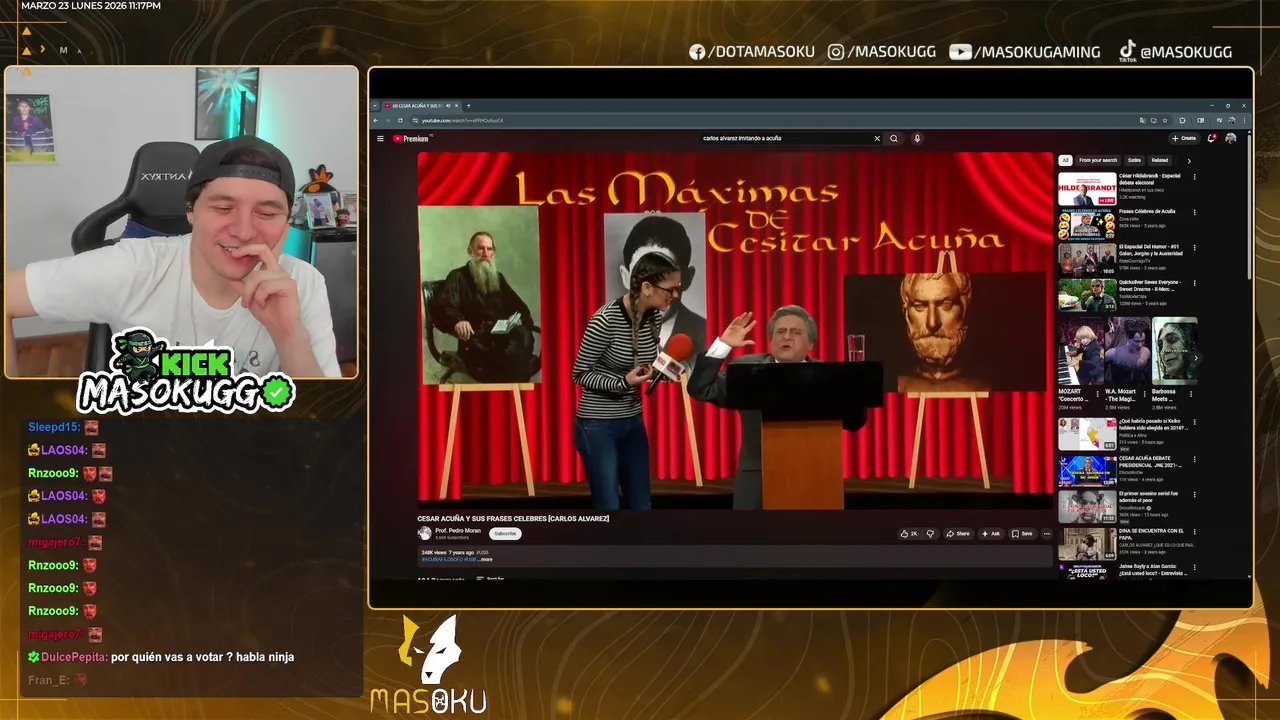Open W.A. Mozart The Magic short

pos(1127,351)
